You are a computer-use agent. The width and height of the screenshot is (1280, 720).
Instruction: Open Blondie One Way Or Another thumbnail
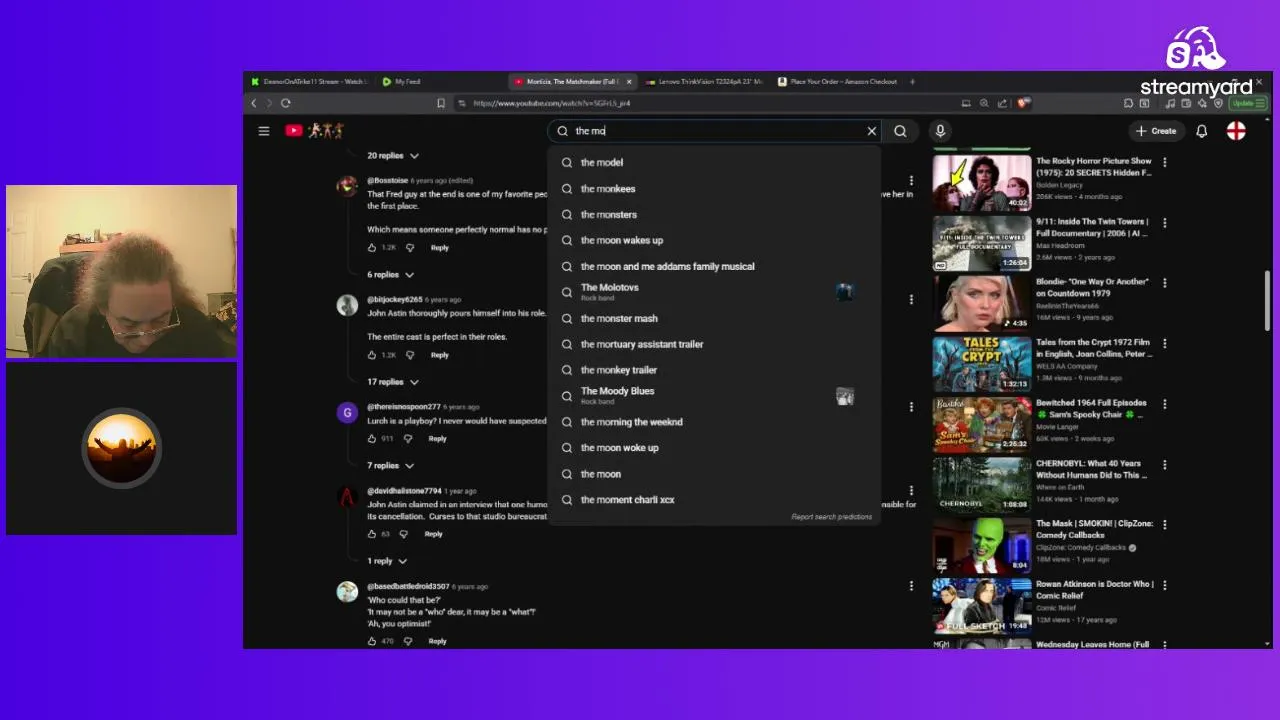pyautogui.click(x=981, y=303)
